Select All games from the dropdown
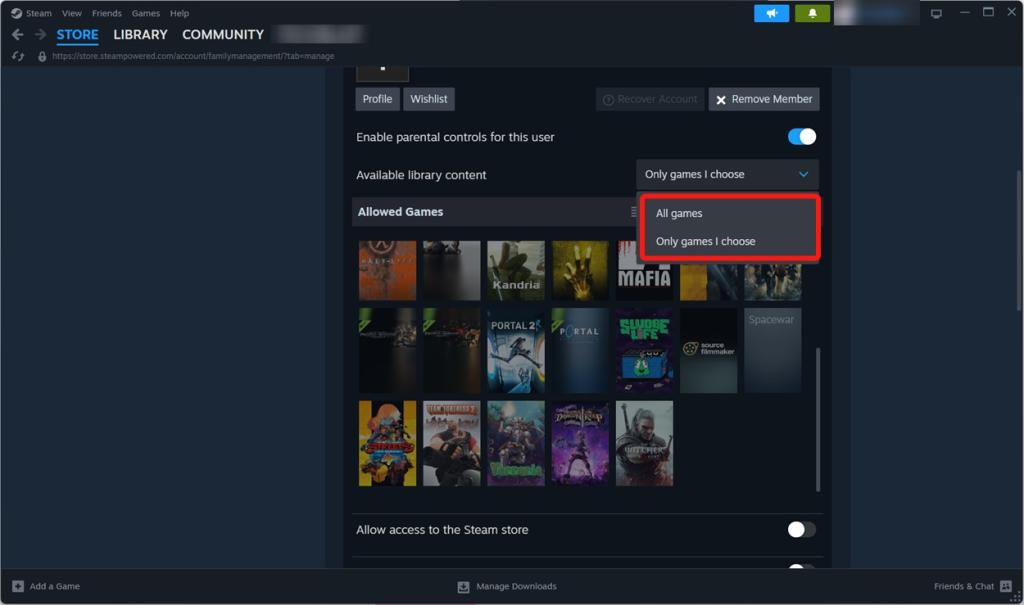 [x=677, y=213]
